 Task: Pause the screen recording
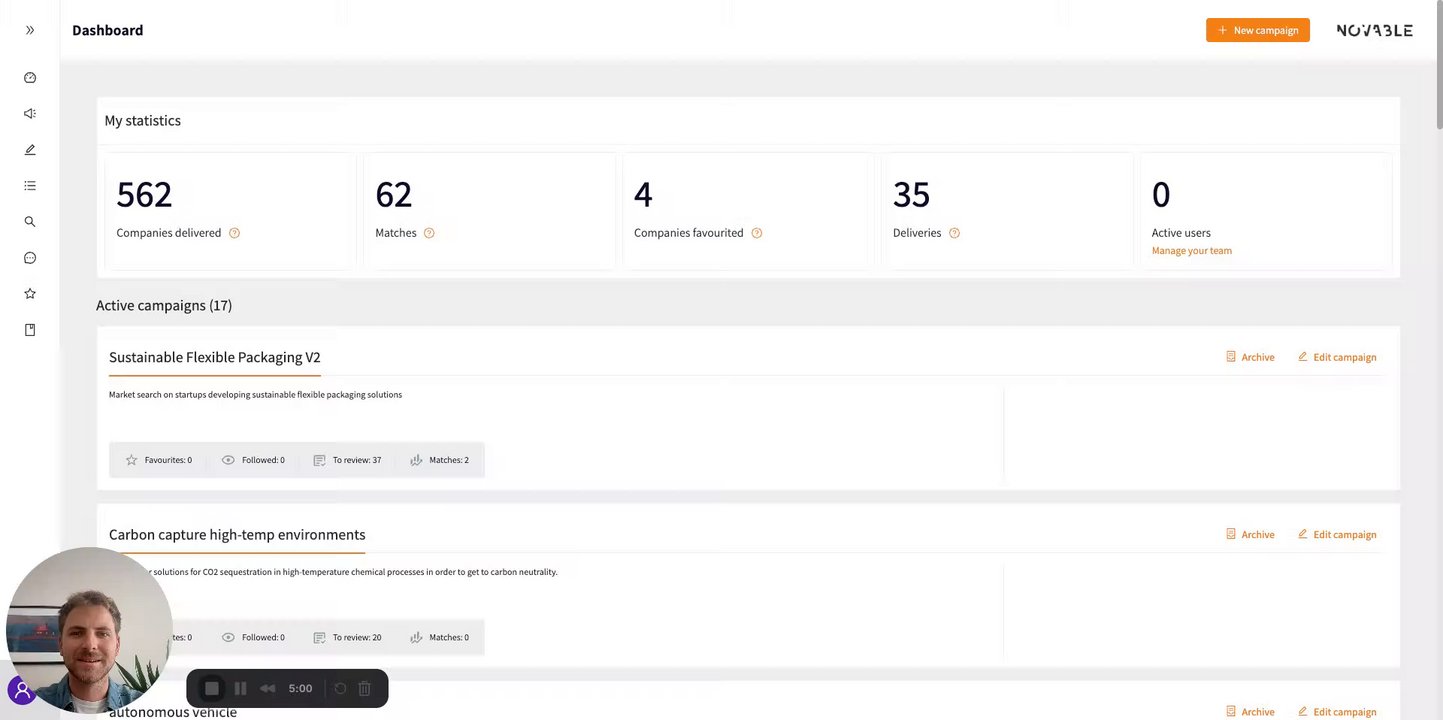tap(240, 688)
